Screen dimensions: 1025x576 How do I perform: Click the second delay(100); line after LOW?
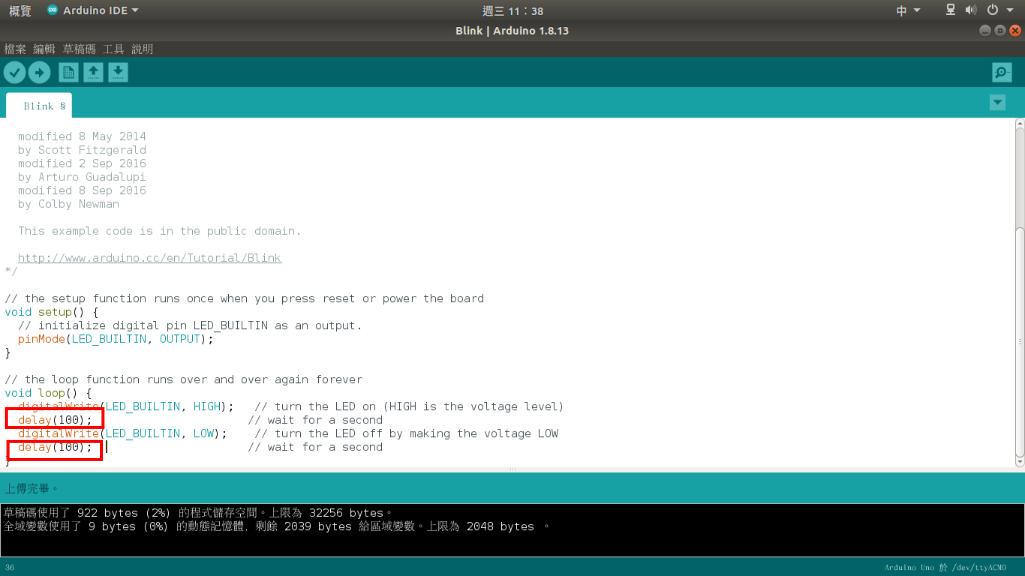pyautogui.click(x=55, y=447)
